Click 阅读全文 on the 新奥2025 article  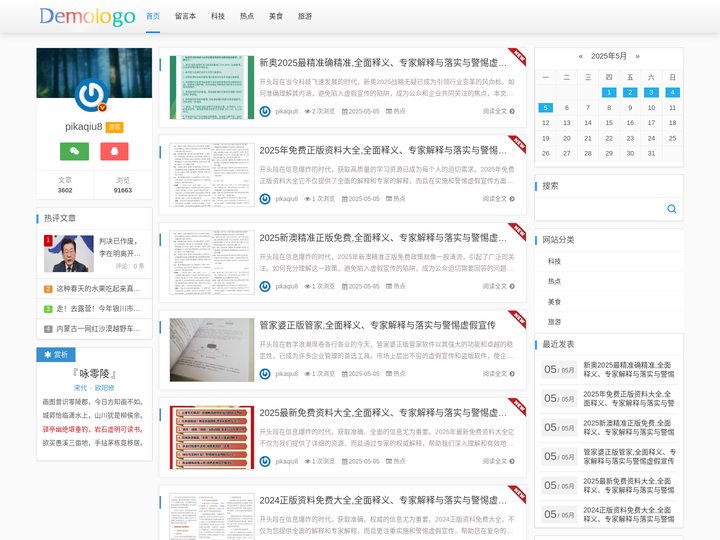(498, 111)
